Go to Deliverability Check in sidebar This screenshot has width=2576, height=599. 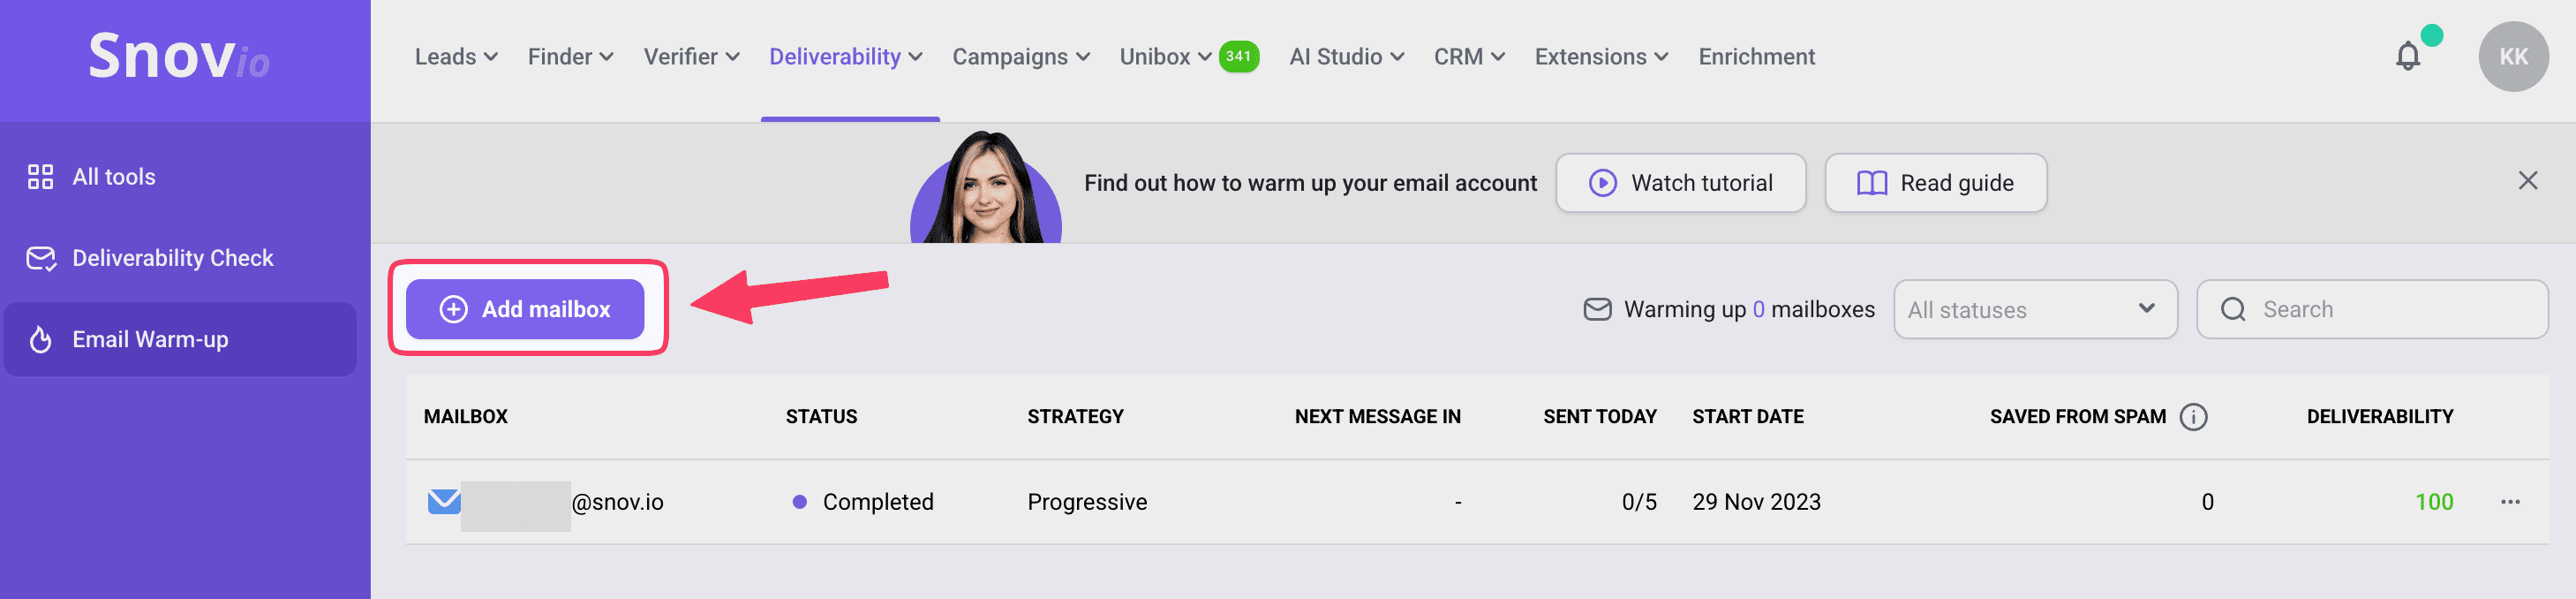coord(172,258)
